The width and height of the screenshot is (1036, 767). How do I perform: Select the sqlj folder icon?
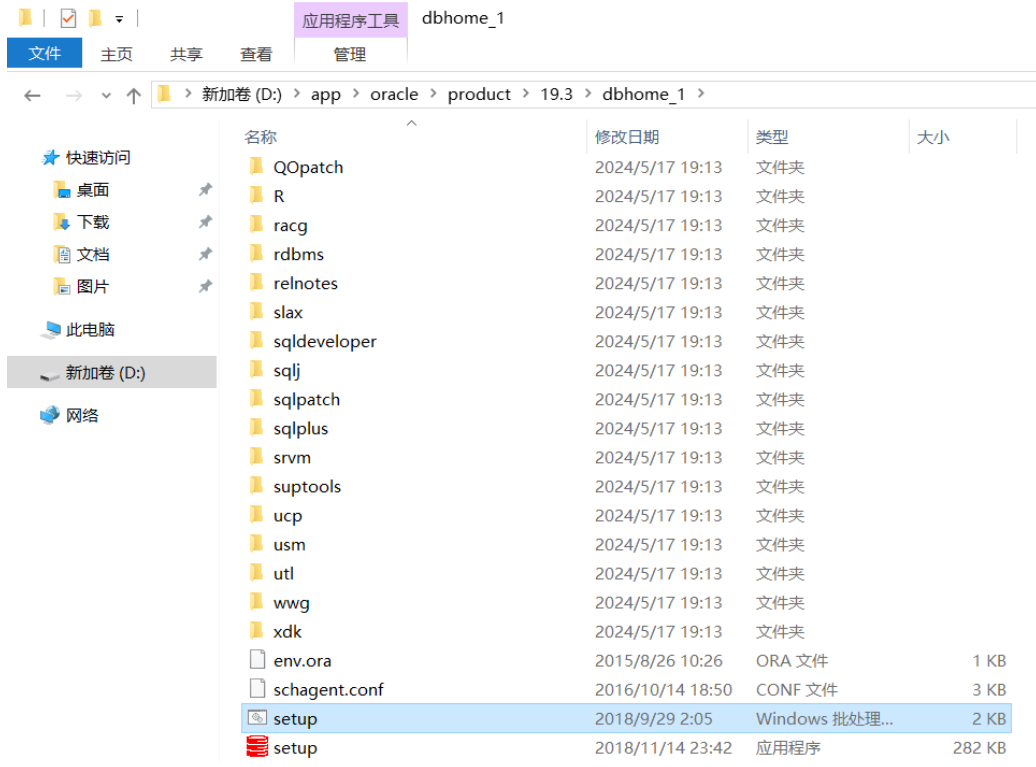click(257, 369)
